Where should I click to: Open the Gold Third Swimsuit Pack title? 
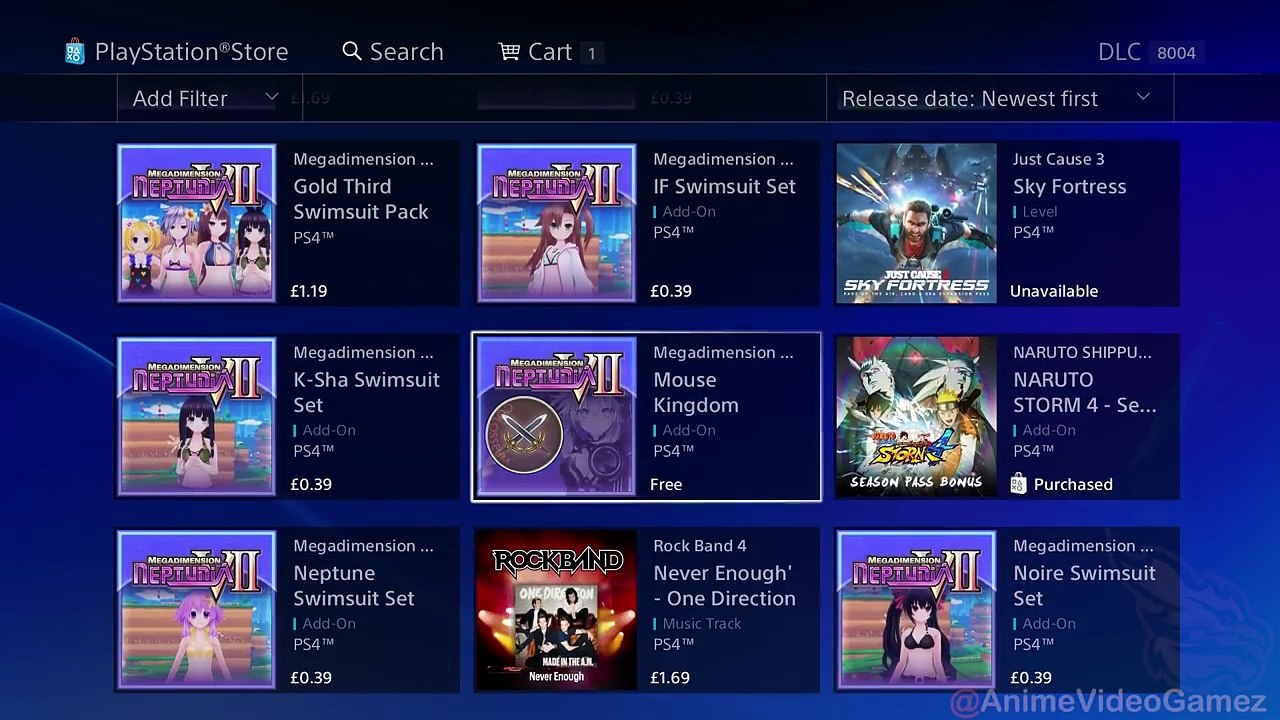(x=361, y=199)
